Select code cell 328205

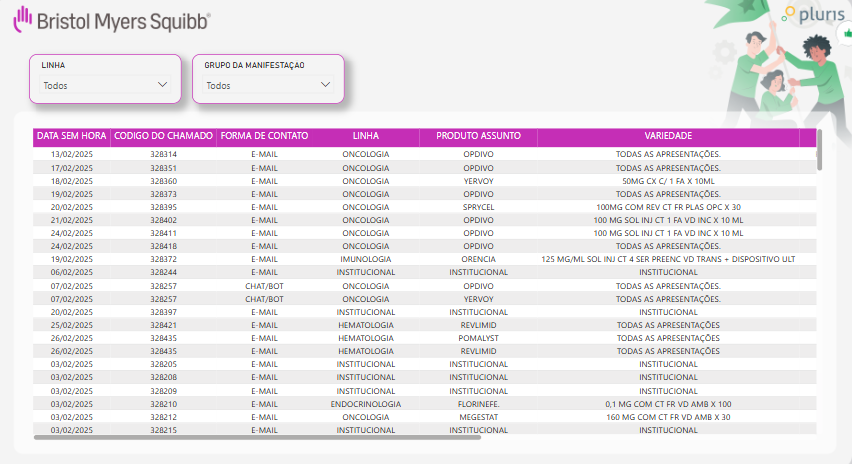[x=164, y=365]
